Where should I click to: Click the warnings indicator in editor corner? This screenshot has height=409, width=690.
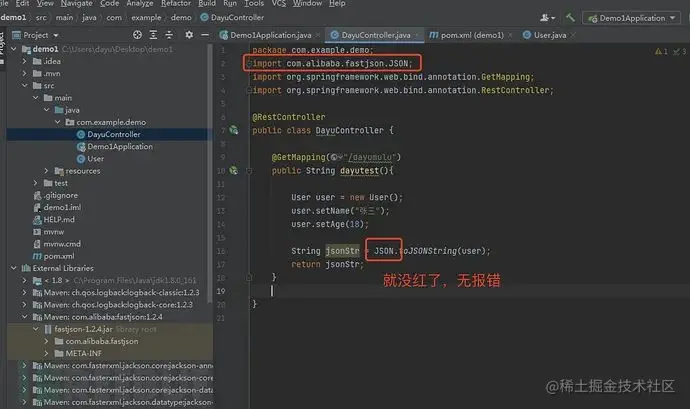click(661, 52)
